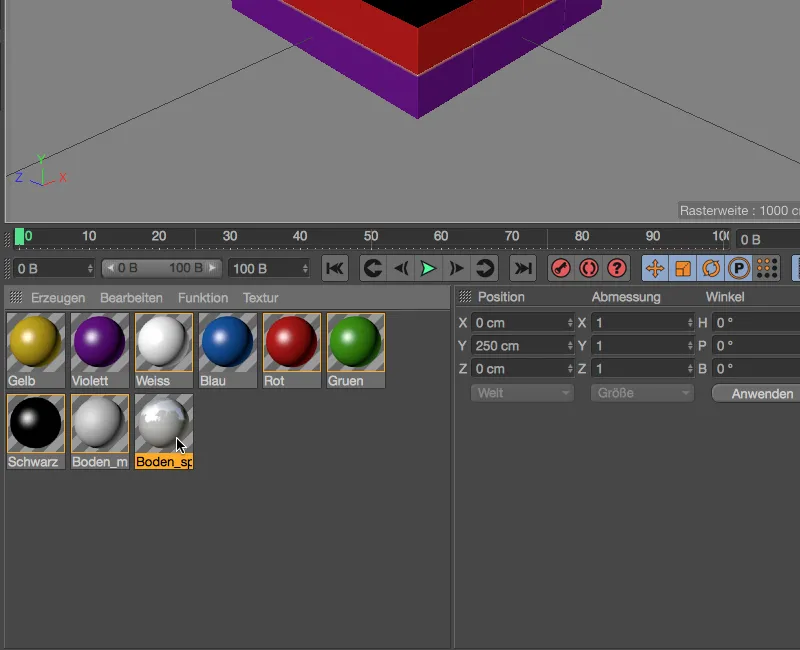Click the Position Y field showing 250 cm

(522, 346)
